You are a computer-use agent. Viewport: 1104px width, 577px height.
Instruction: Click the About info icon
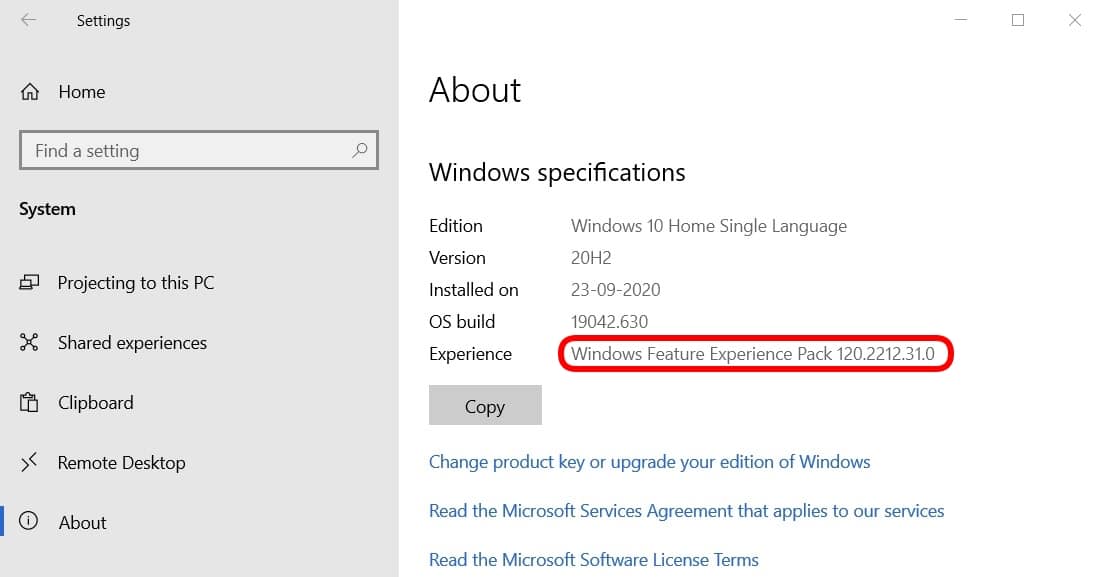click(x=28, y=521)
